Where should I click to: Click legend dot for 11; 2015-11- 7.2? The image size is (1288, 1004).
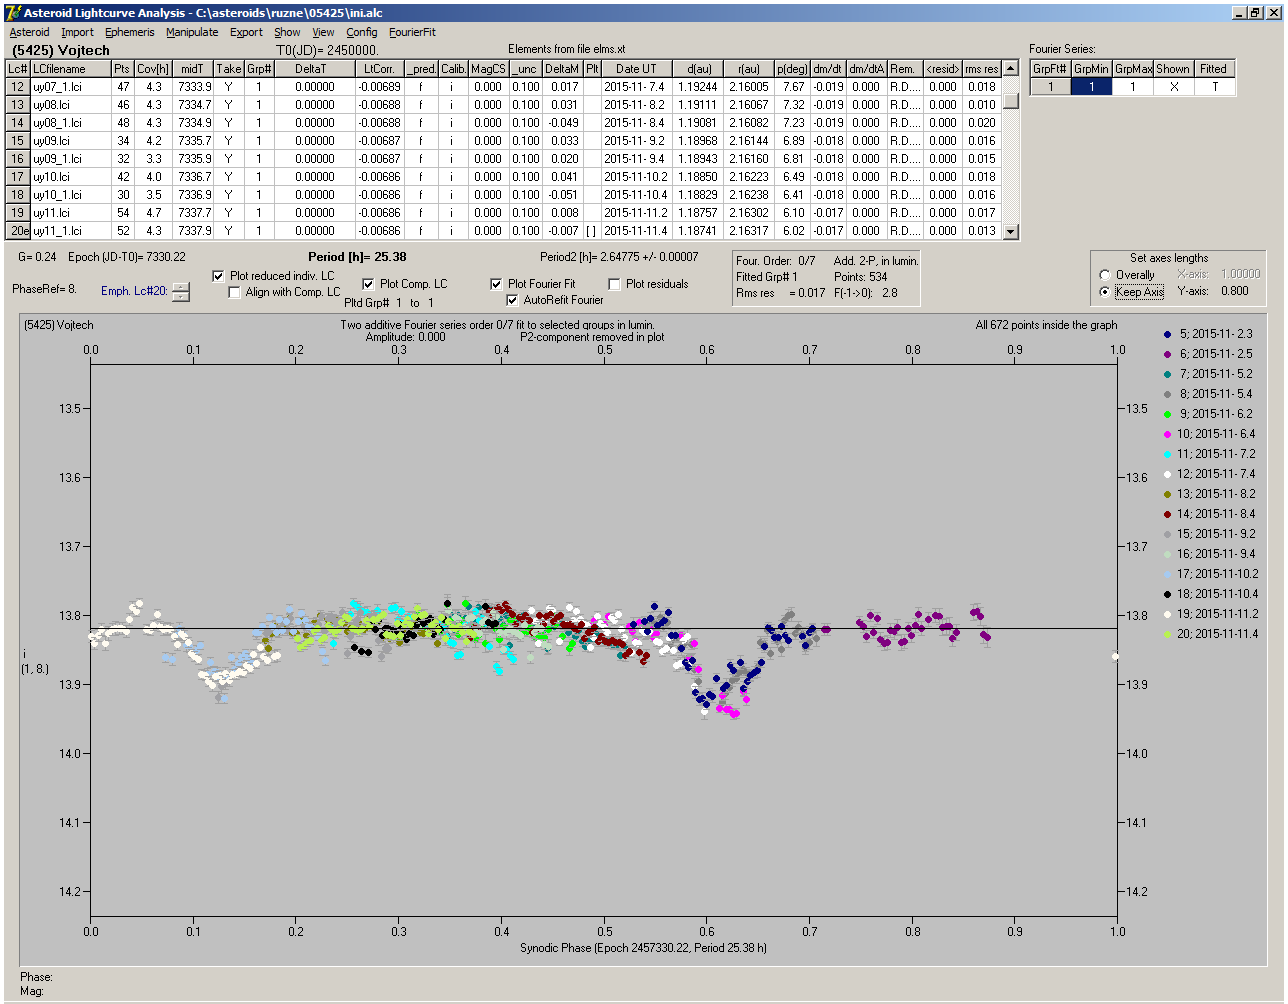[x=1168, y=454]
